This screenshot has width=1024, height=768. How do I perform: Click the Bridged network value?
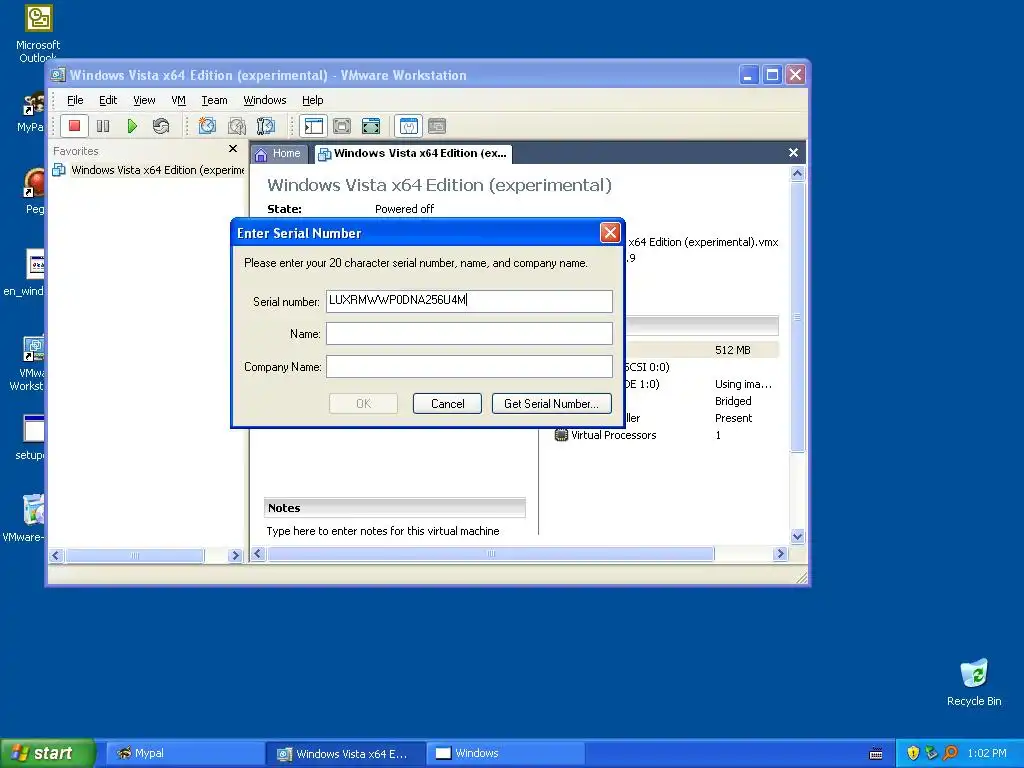pyautogui.click(x=733, y=401)
